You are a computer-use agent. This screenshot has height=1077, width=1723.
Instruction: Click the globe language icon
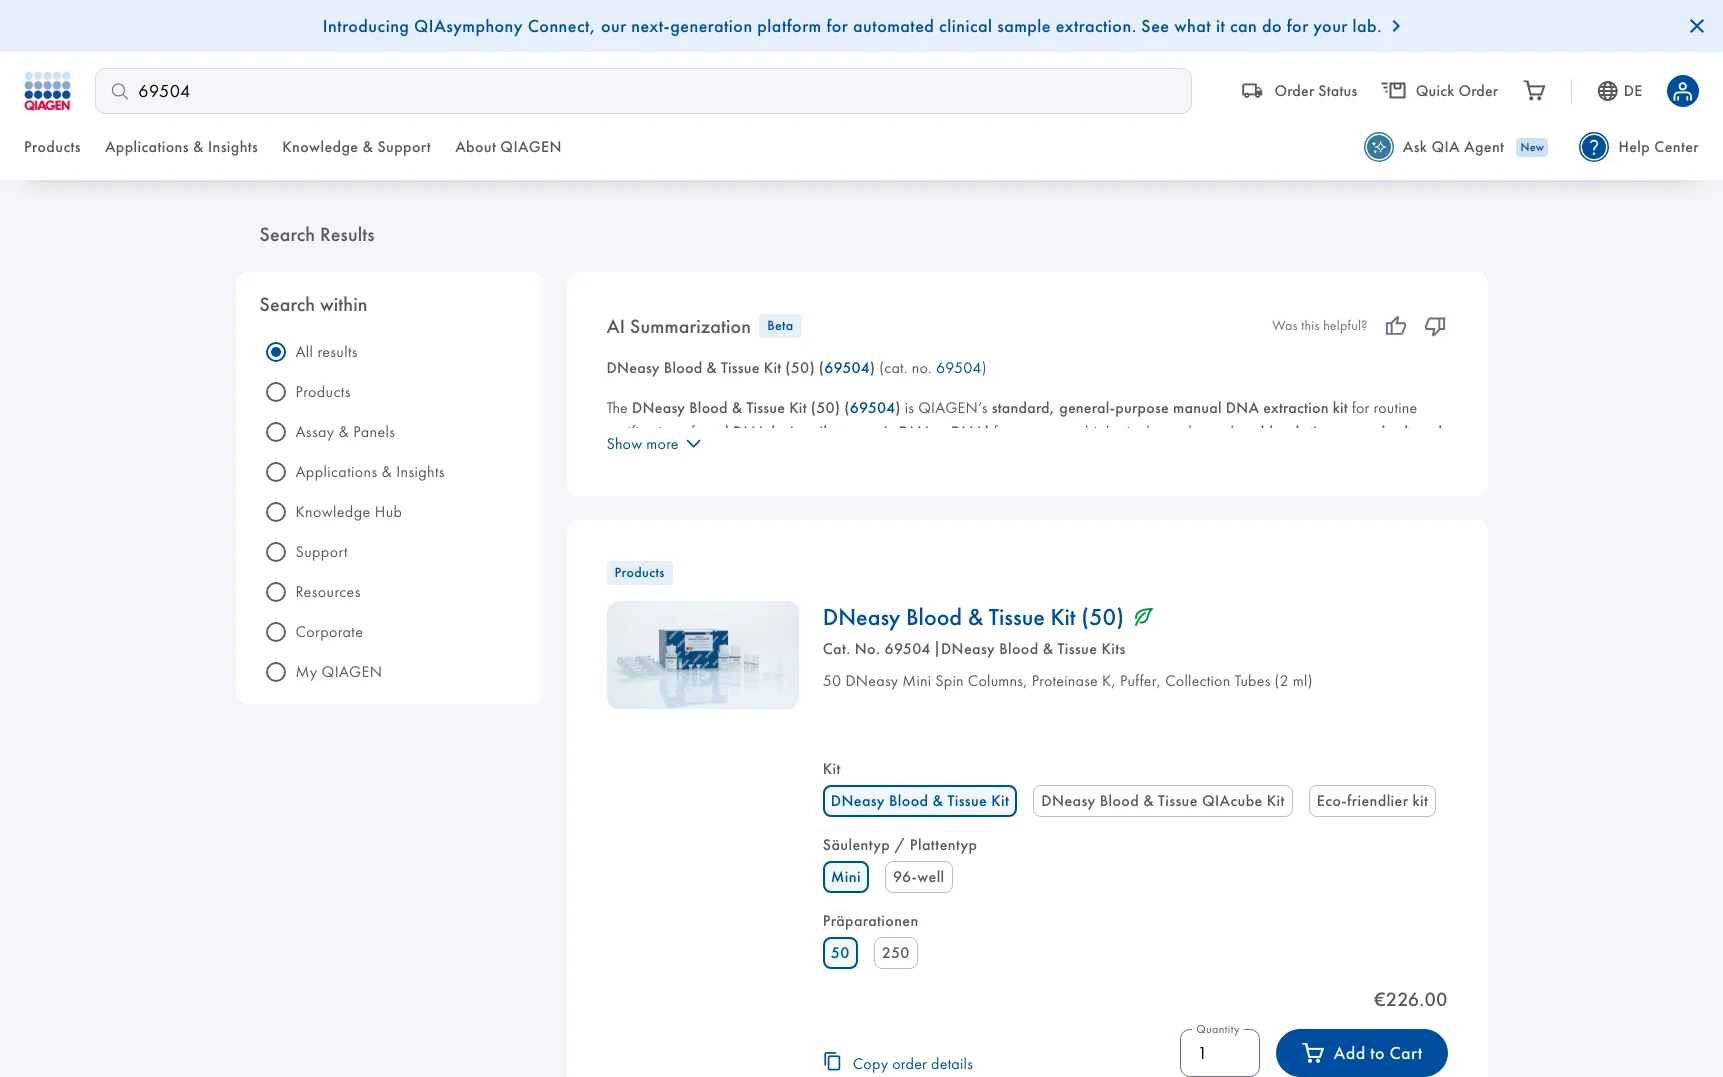[1607, 91]
